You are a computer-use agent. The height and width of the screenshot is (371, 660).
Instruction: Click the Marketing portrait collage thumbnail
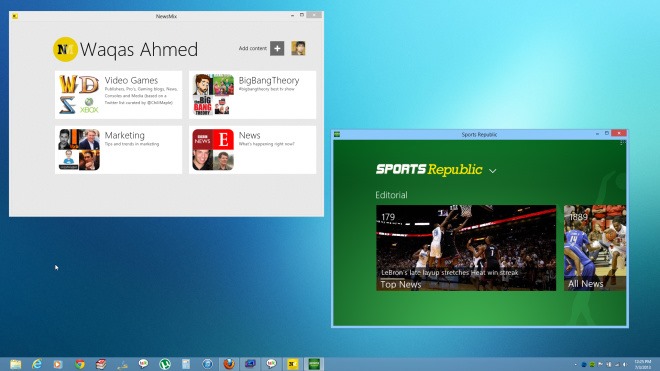coord(79,149)
